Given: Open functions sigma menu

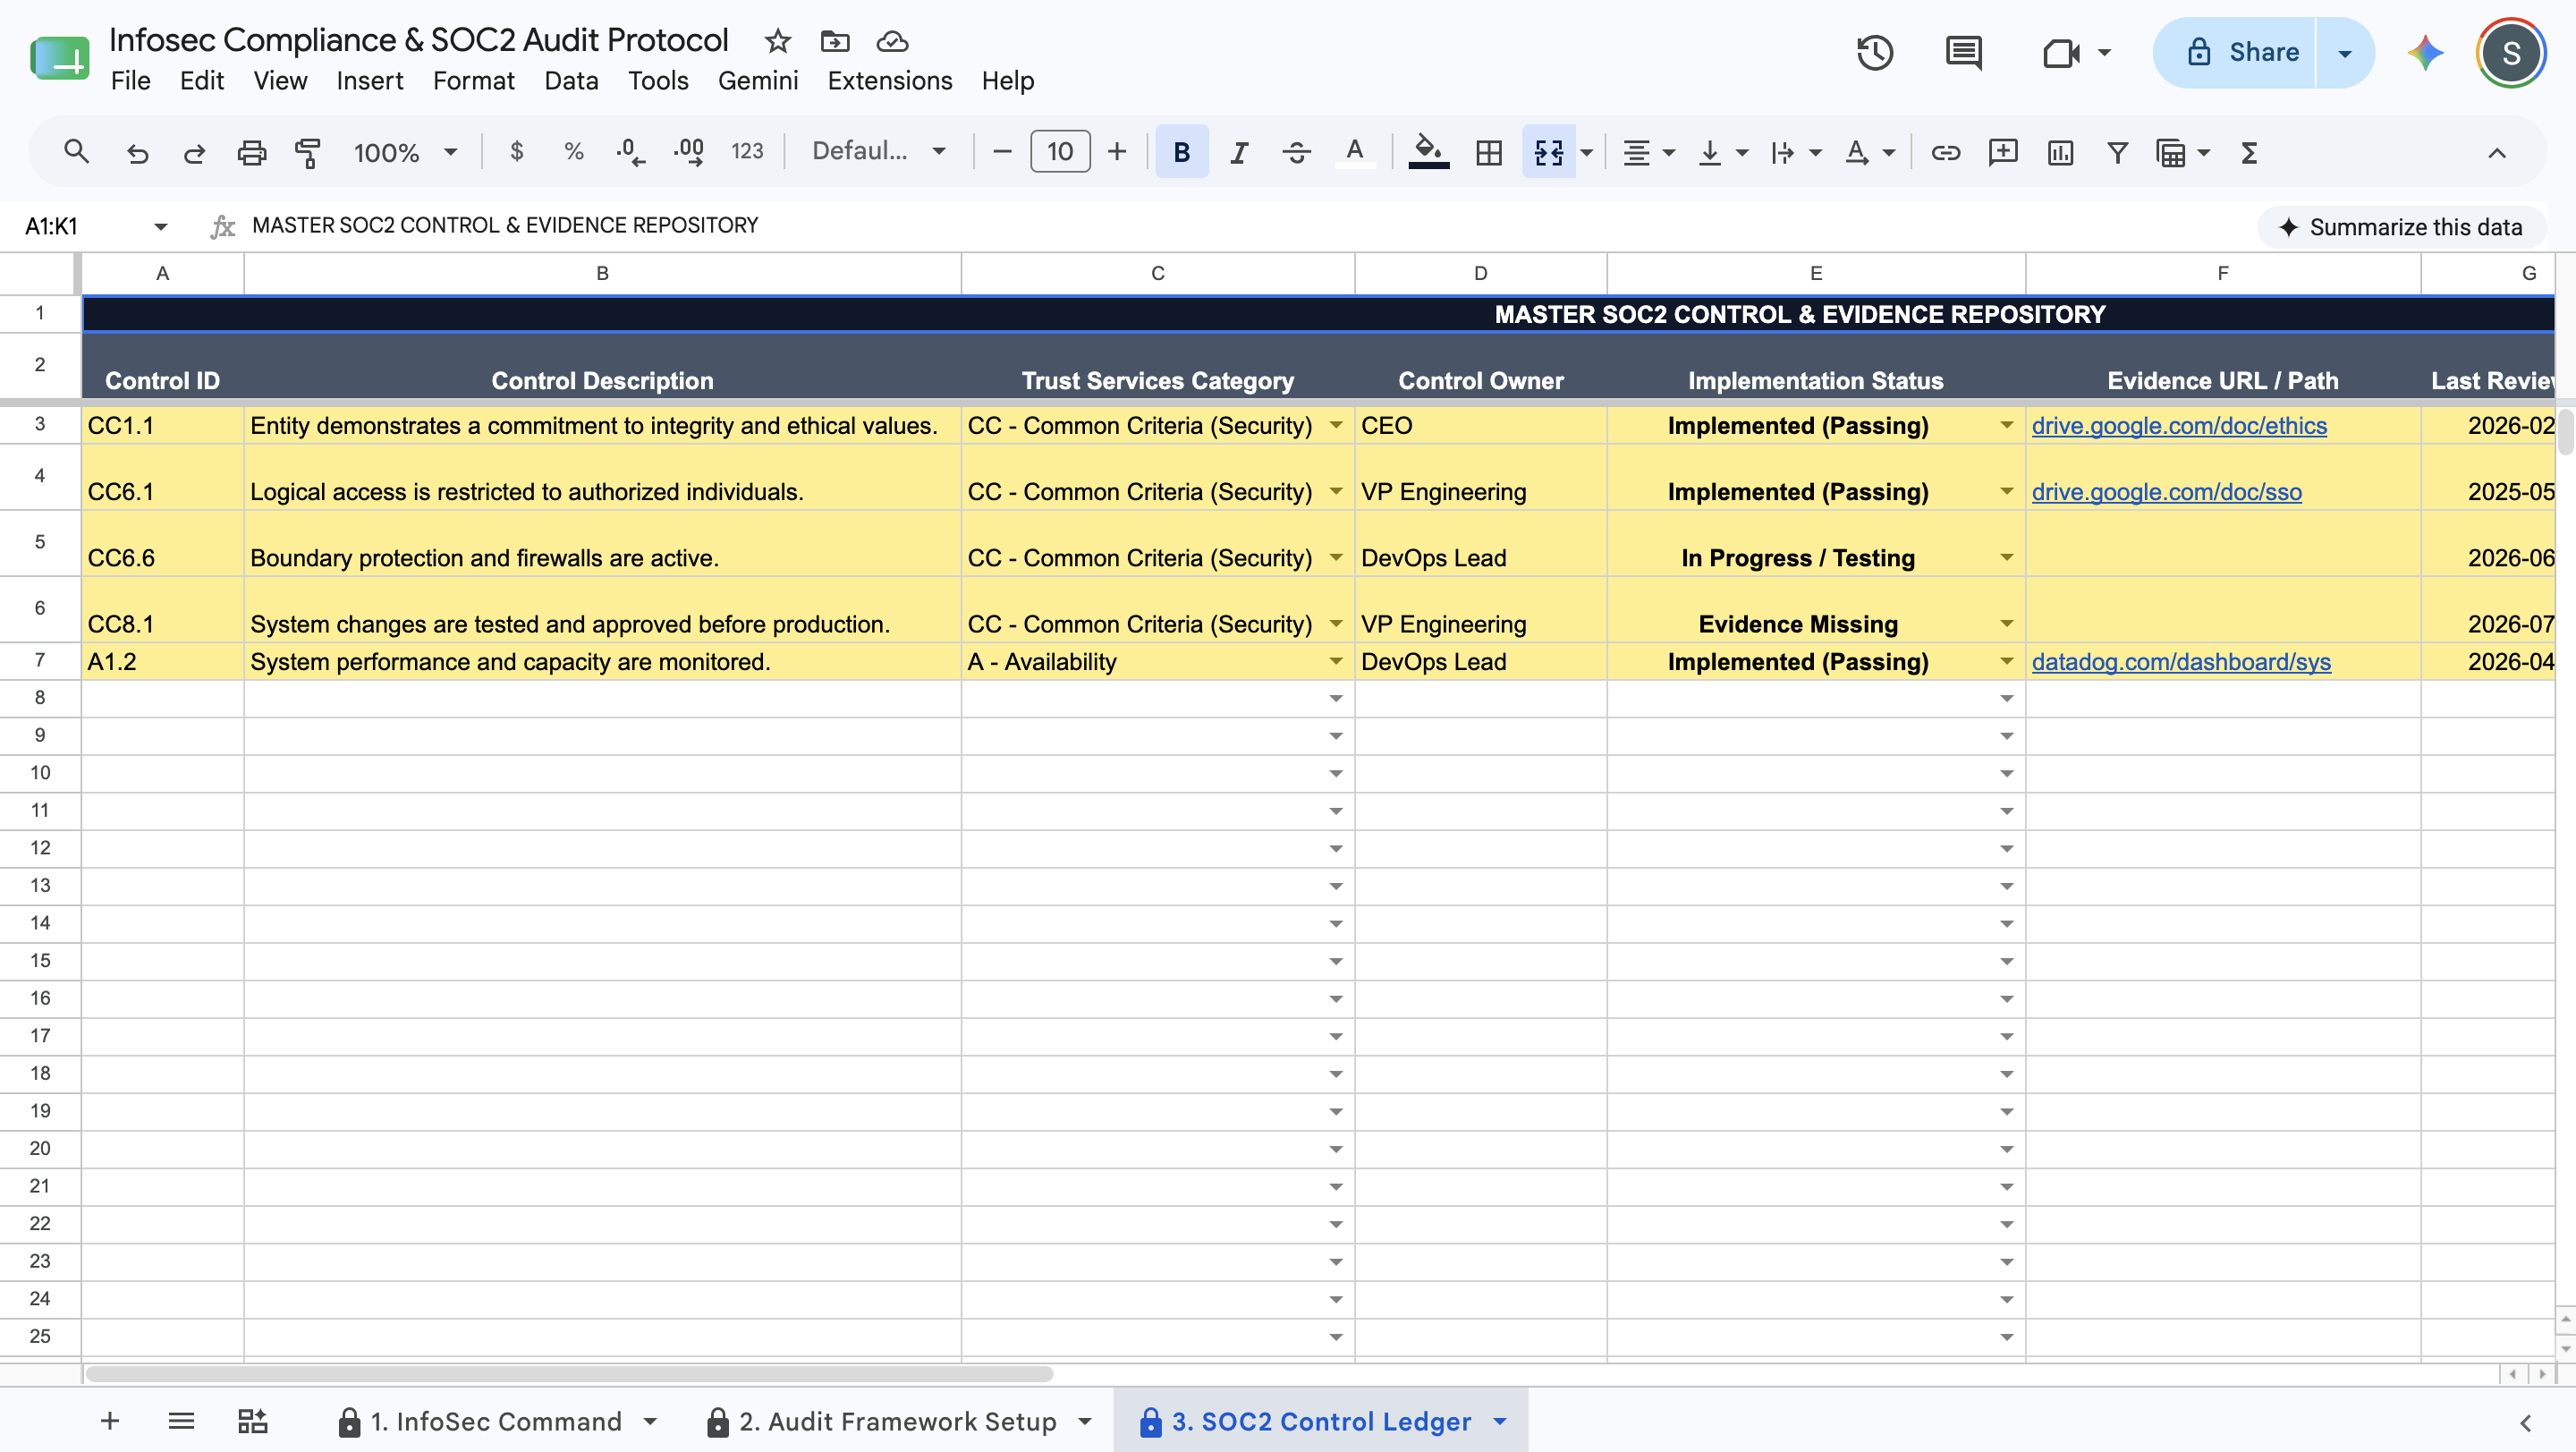Looking at the screenshot, I should pos(2248,152).
